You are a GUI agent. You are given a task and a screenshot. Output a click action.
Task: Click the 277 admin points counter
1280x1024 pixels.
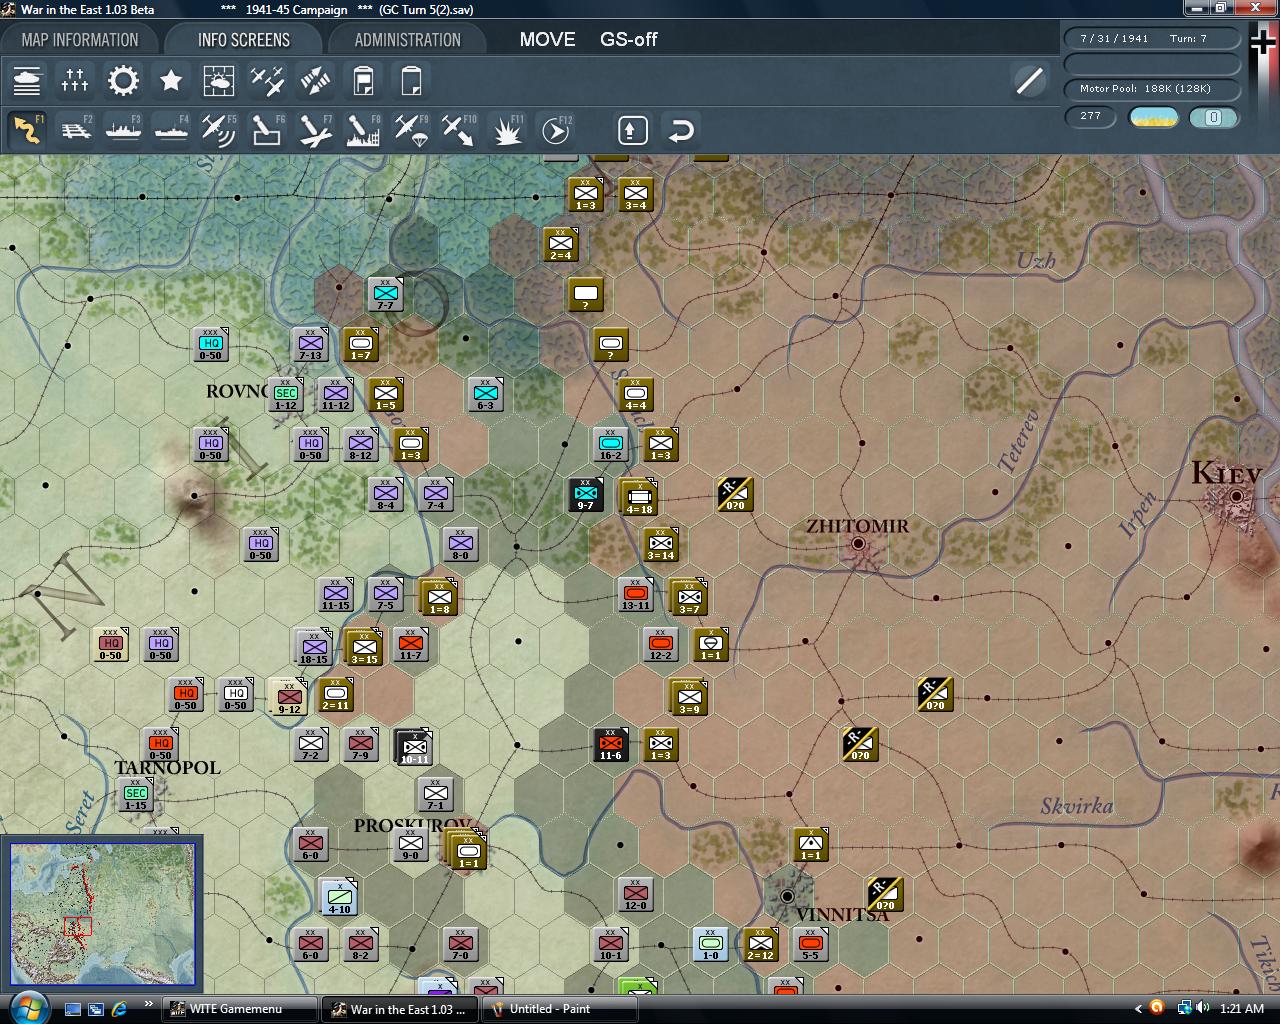[1091, 117]
